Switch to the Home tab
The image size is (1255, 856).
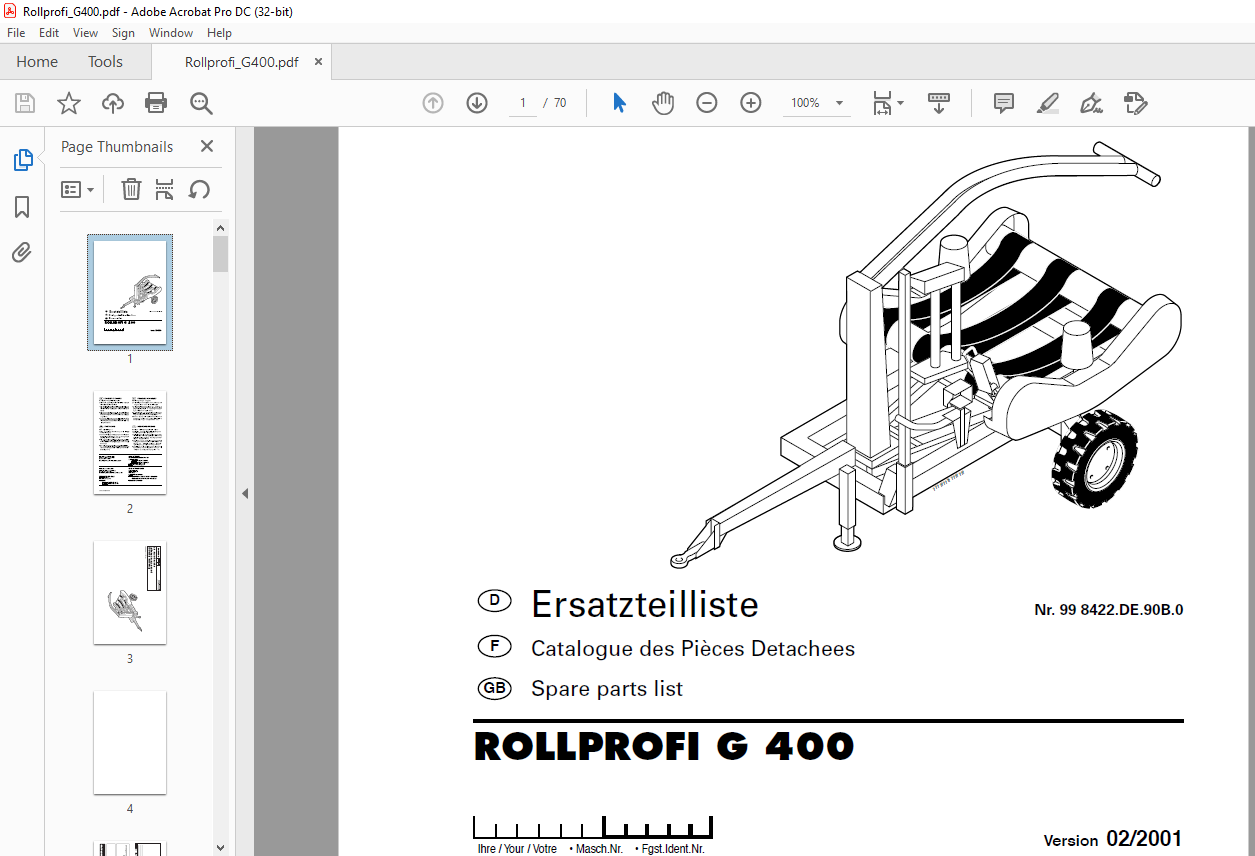tap(37, 62)
